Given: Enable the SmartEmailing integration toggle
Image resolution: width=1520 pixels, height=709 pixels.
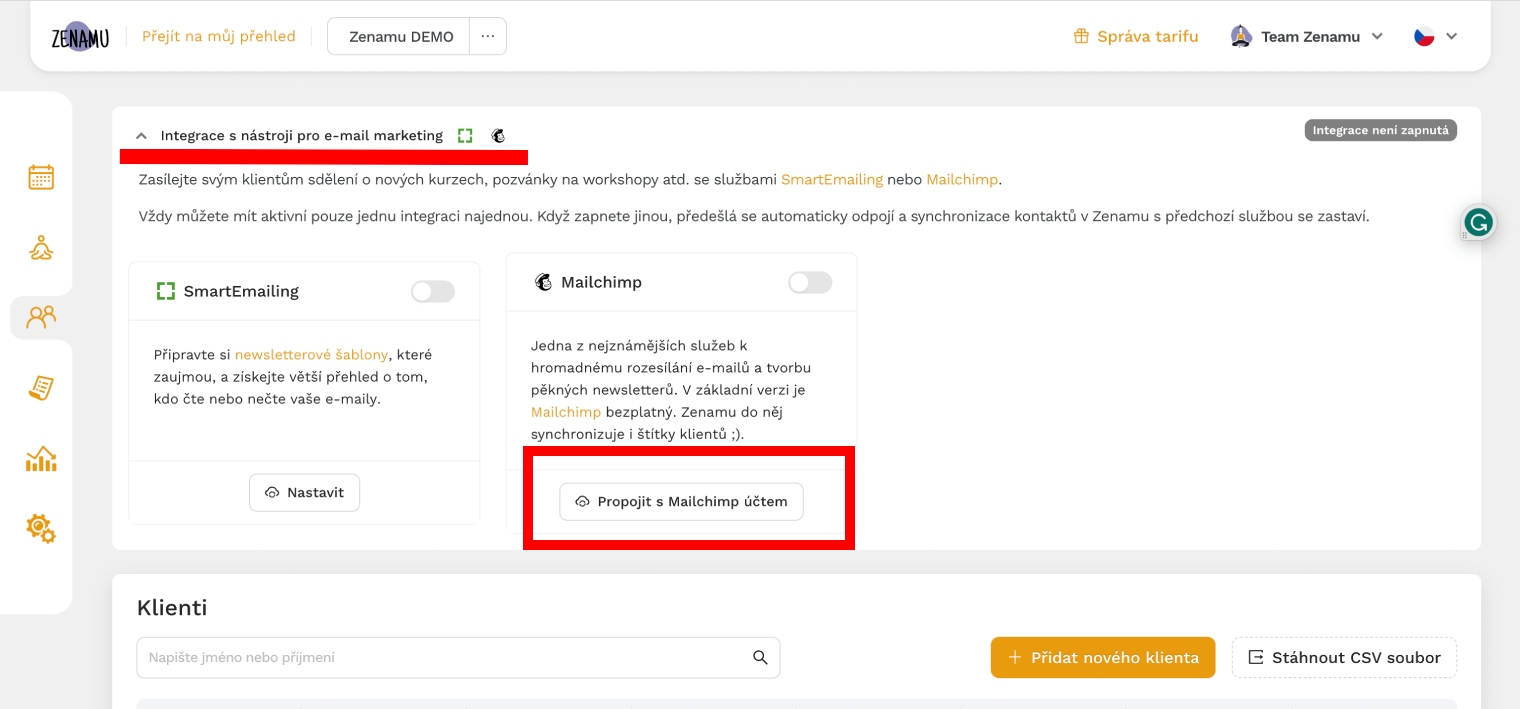Looking at the screenshot, I should (433, 291).
